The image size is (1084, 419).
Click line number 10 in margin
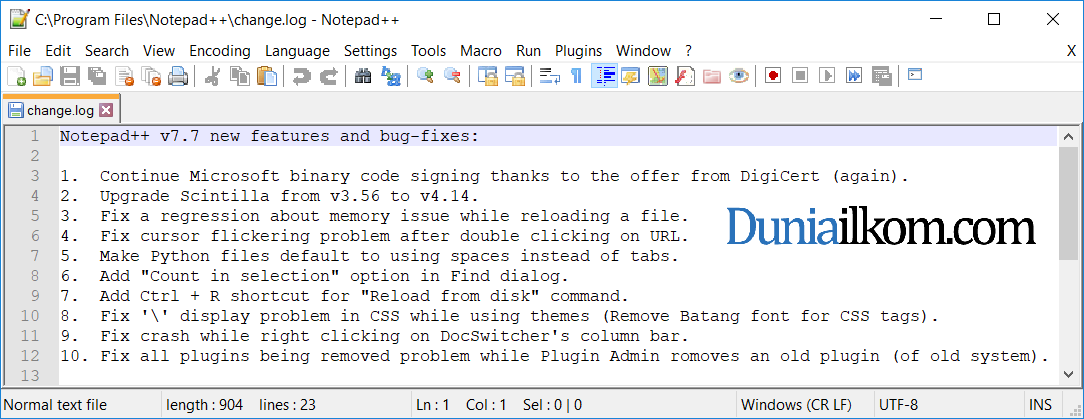click(30, 317)
